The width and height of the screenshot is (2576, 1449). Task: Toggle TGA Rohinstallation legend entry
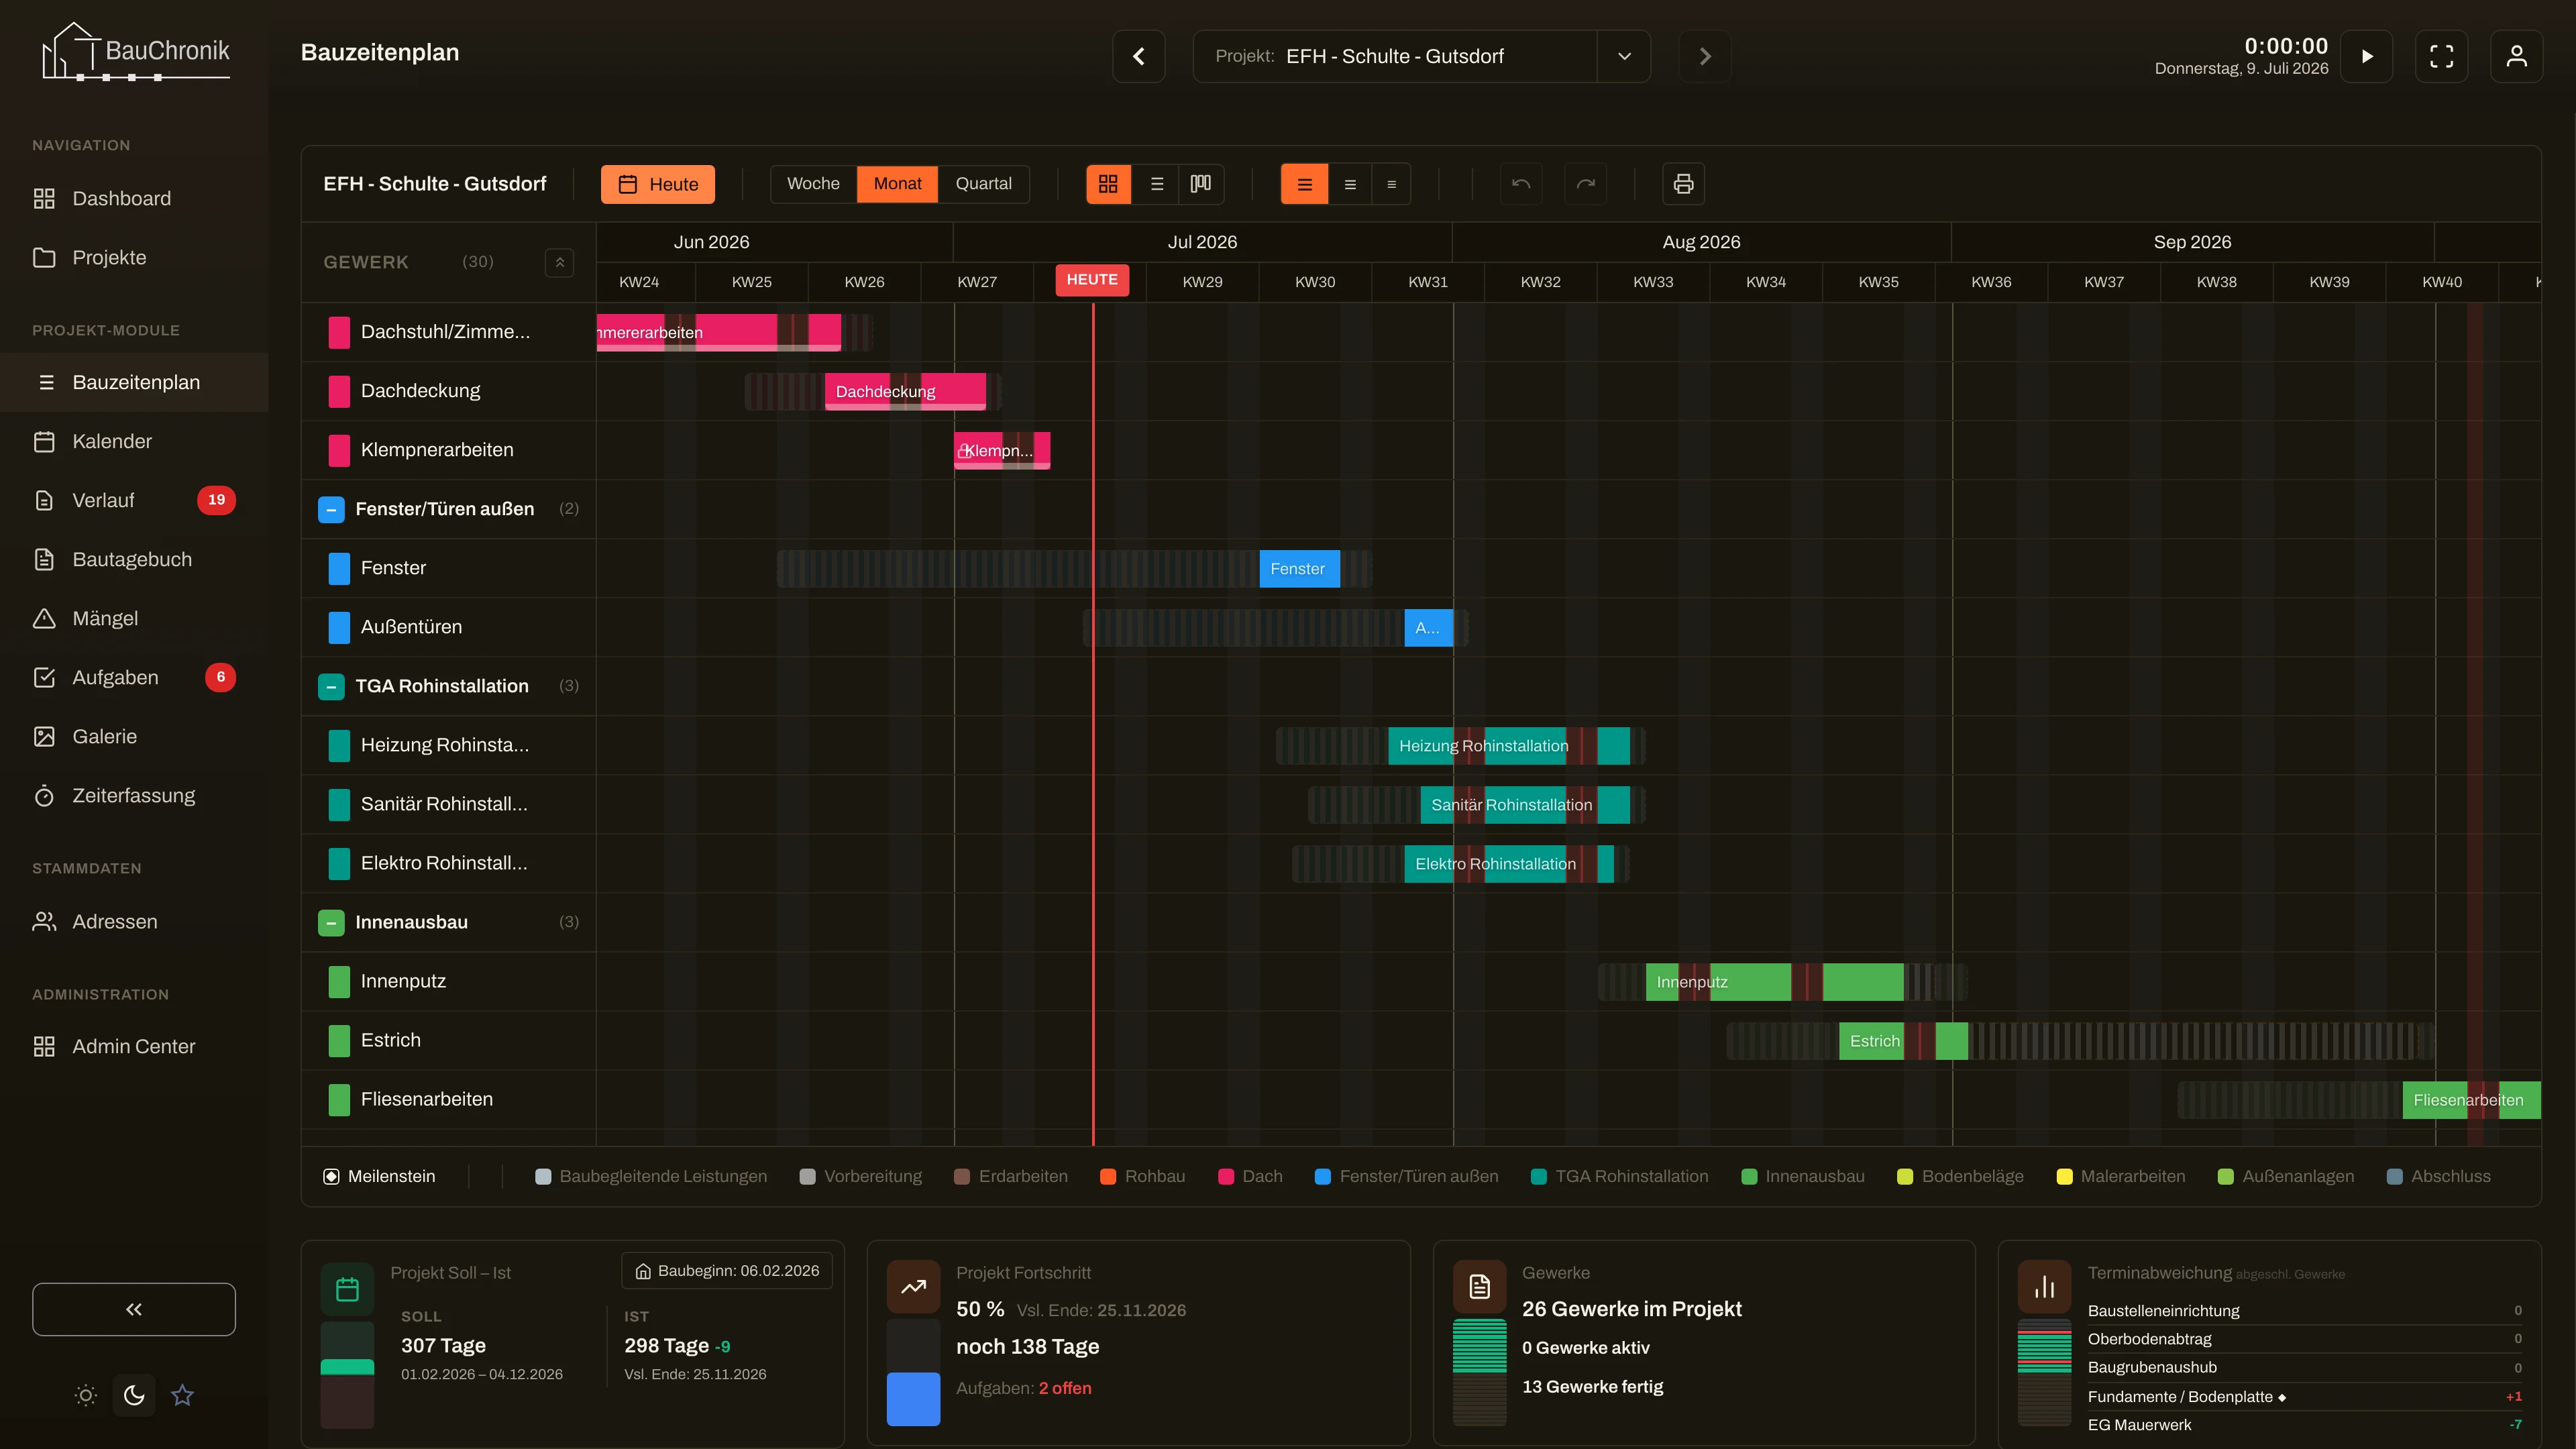(x=1619, y=1176)
